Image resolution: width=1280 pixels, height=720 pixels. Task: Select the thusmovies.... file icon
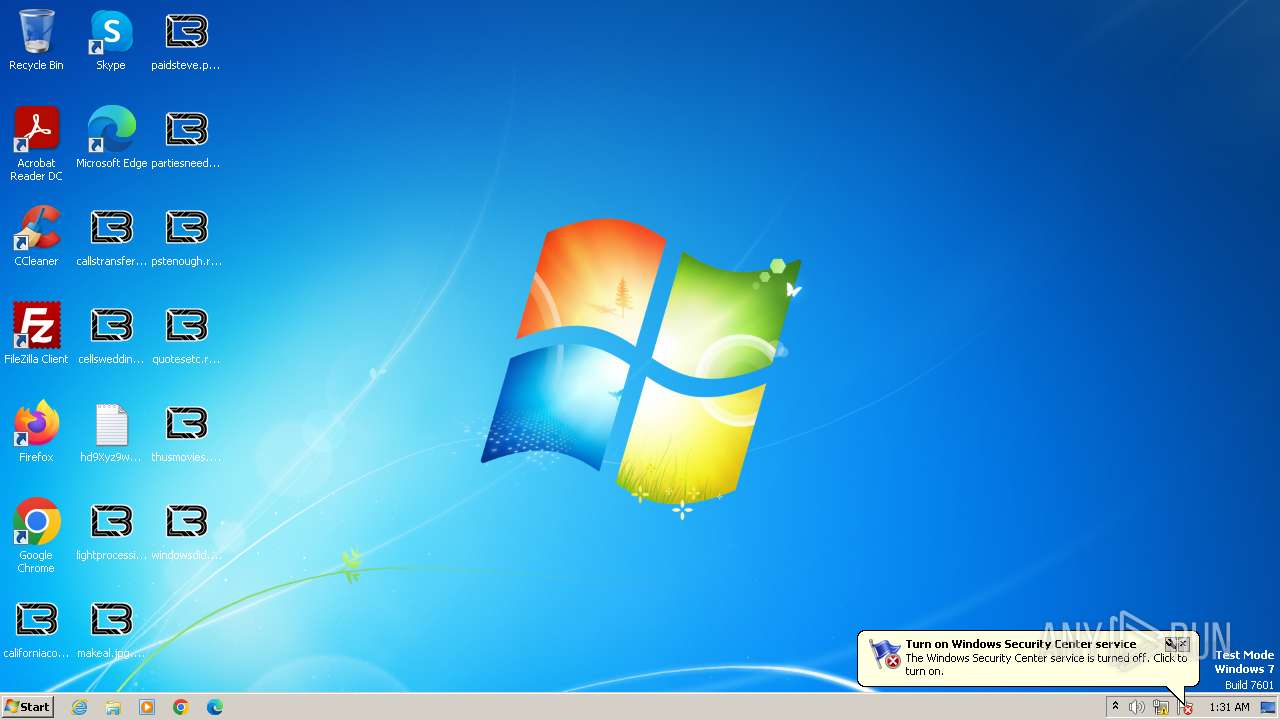[x=186, y=432]
